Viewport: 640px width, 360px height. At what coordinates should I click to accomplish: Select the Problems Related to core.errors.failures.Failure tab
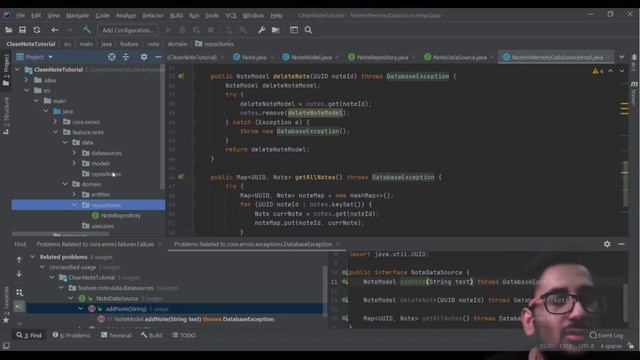[x=95, y=244]
